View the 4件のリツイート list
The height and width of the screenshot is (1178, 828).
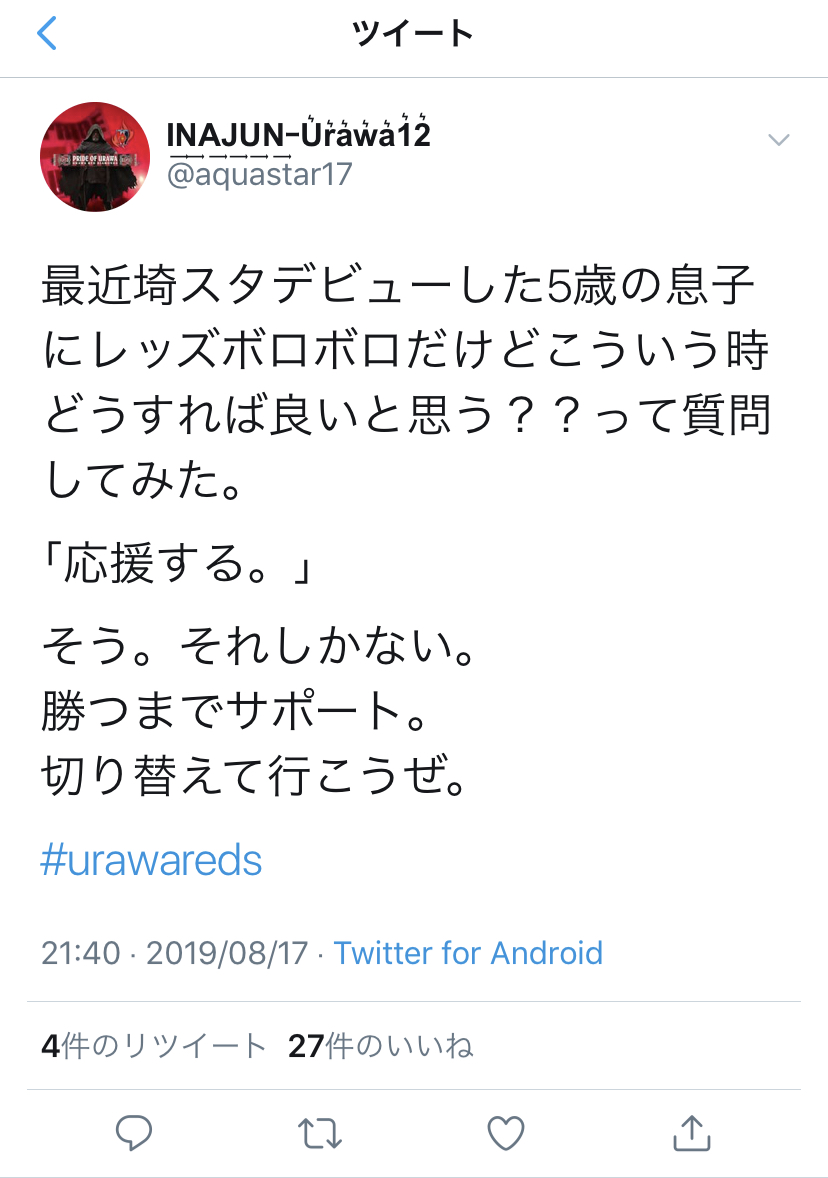[154, 1046]
